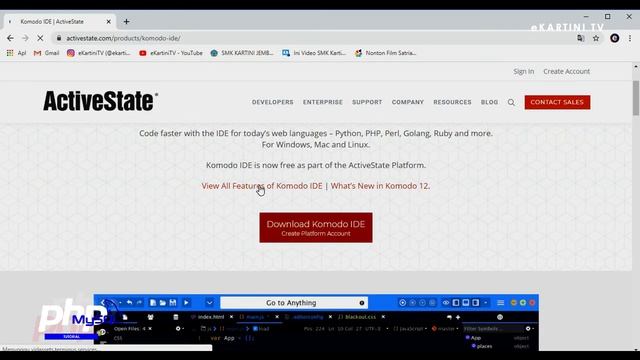Click the ActiveState logo

100,101
